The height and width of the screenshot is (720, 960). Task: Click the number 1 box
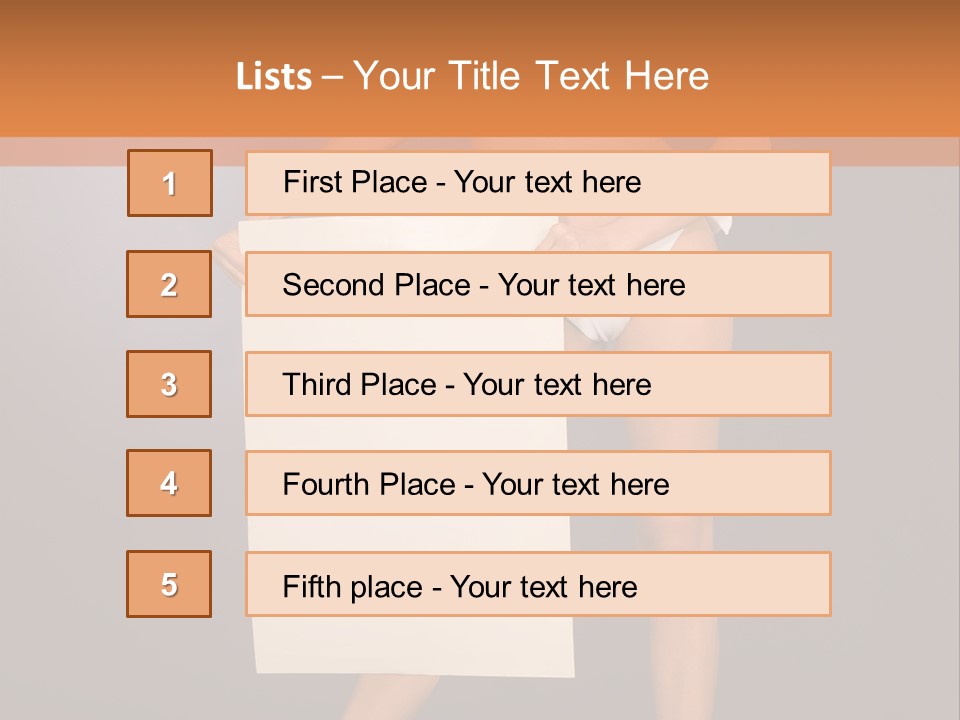coord(170,183)
